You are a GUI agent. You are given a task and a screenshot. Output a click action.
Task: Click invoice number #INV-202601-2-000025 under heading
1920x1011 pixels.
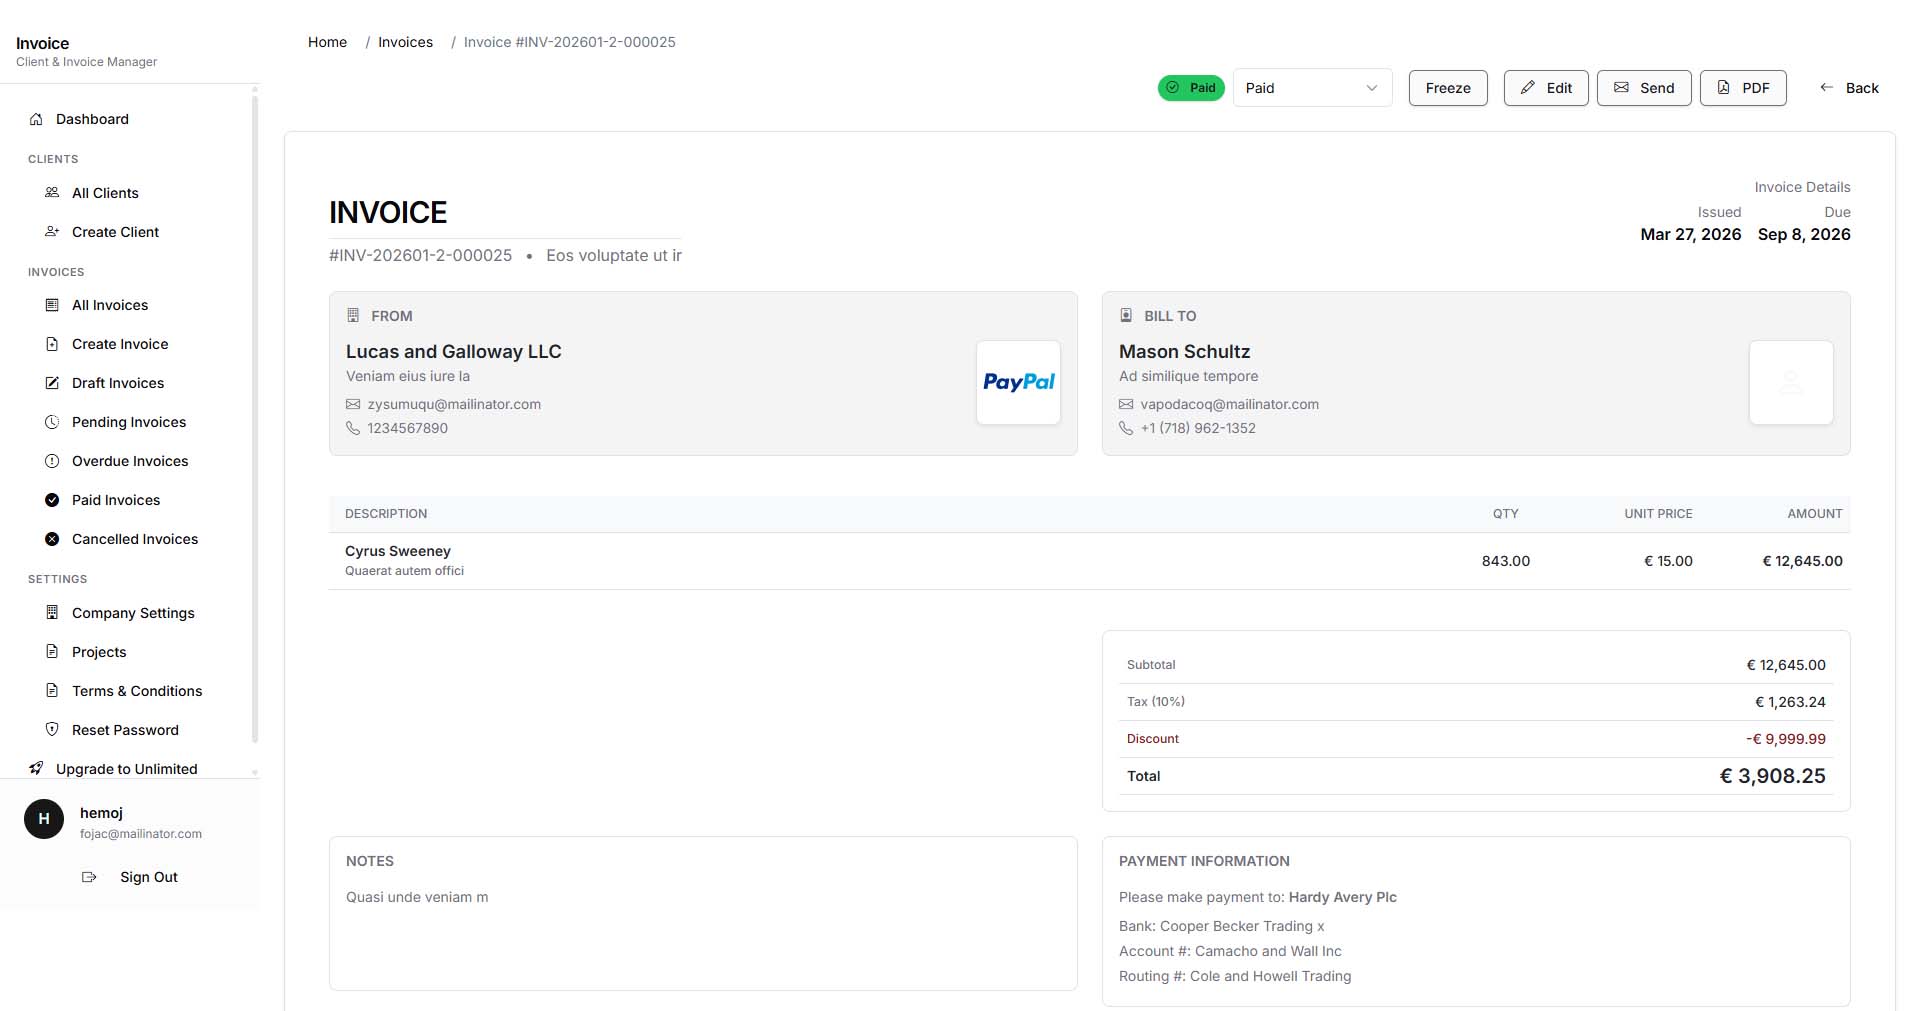coord(420,256)
